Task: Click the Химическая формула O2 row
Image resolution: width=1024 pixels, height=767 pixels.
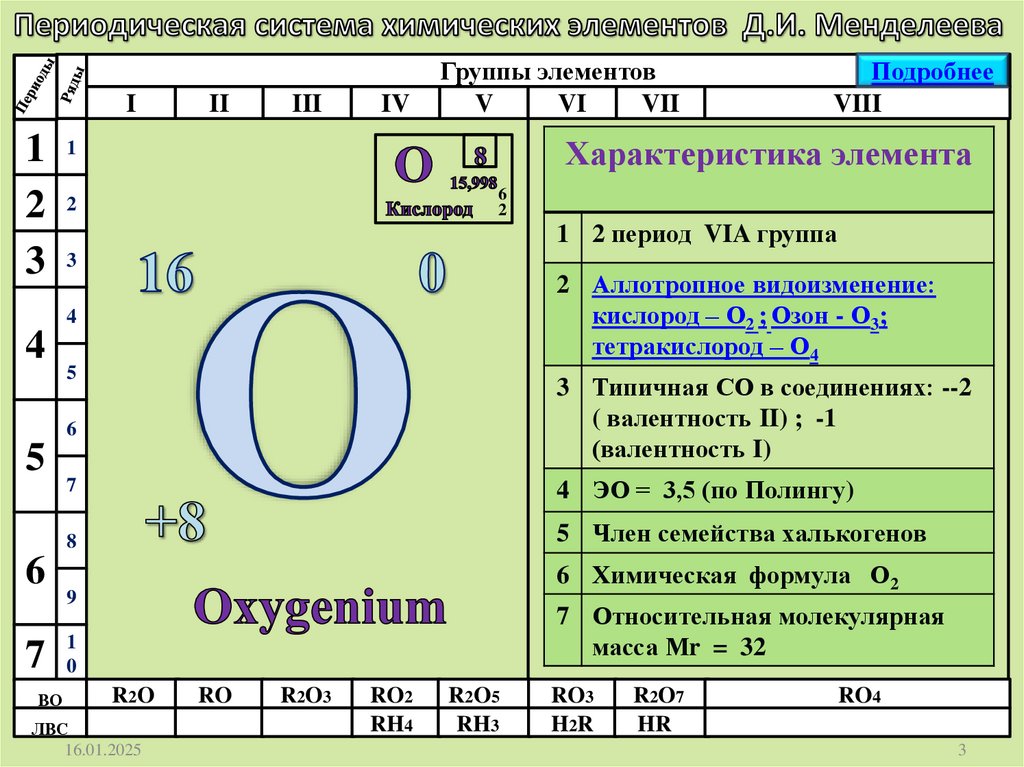Action: 769,575
